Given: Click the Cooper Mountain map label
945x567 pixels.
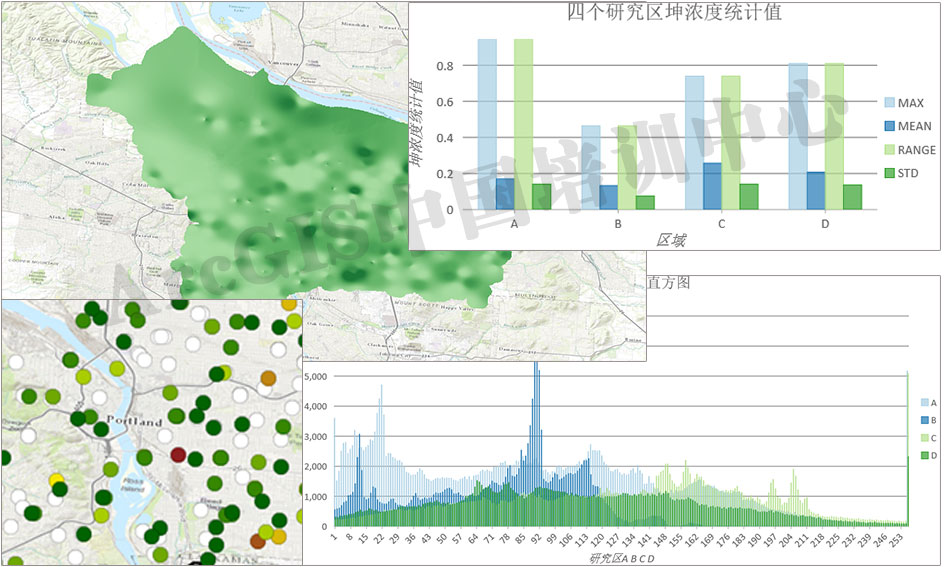Looking at the screenshot, I should click(x=34, y=262).
